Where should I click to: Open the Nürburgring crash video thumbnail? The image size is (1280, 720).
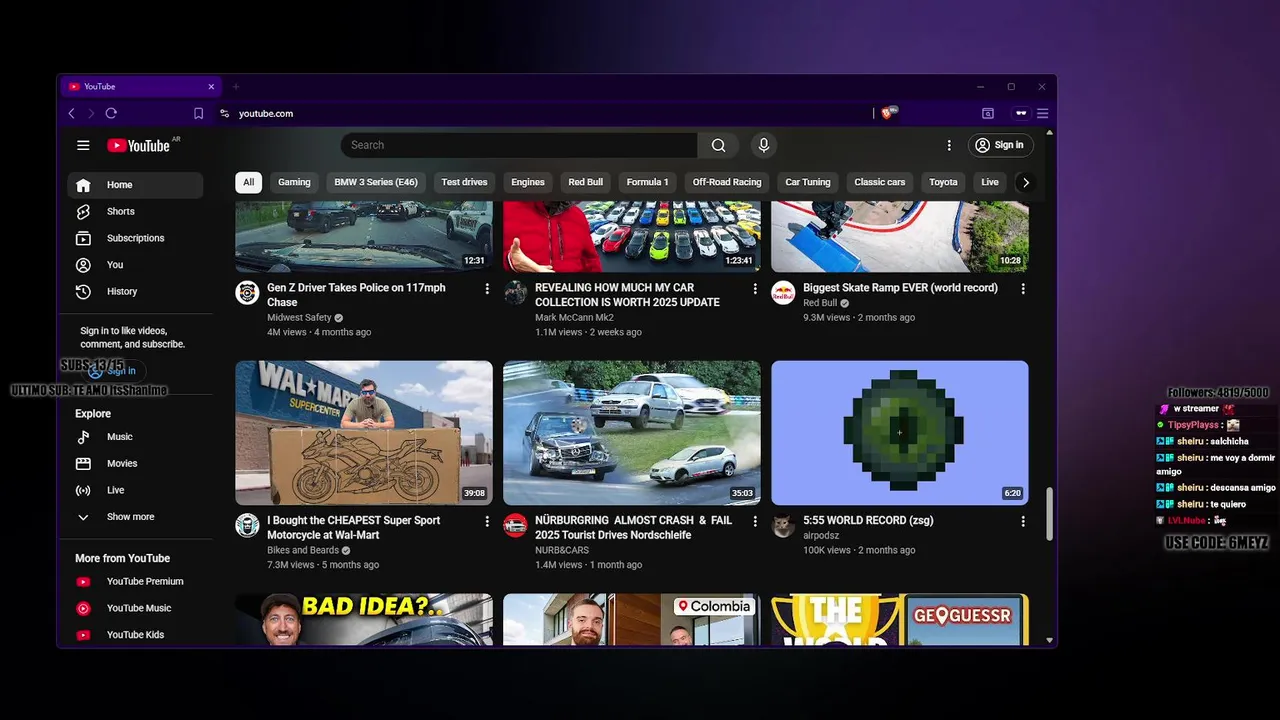pyautogui.click(x=632, y=433)
